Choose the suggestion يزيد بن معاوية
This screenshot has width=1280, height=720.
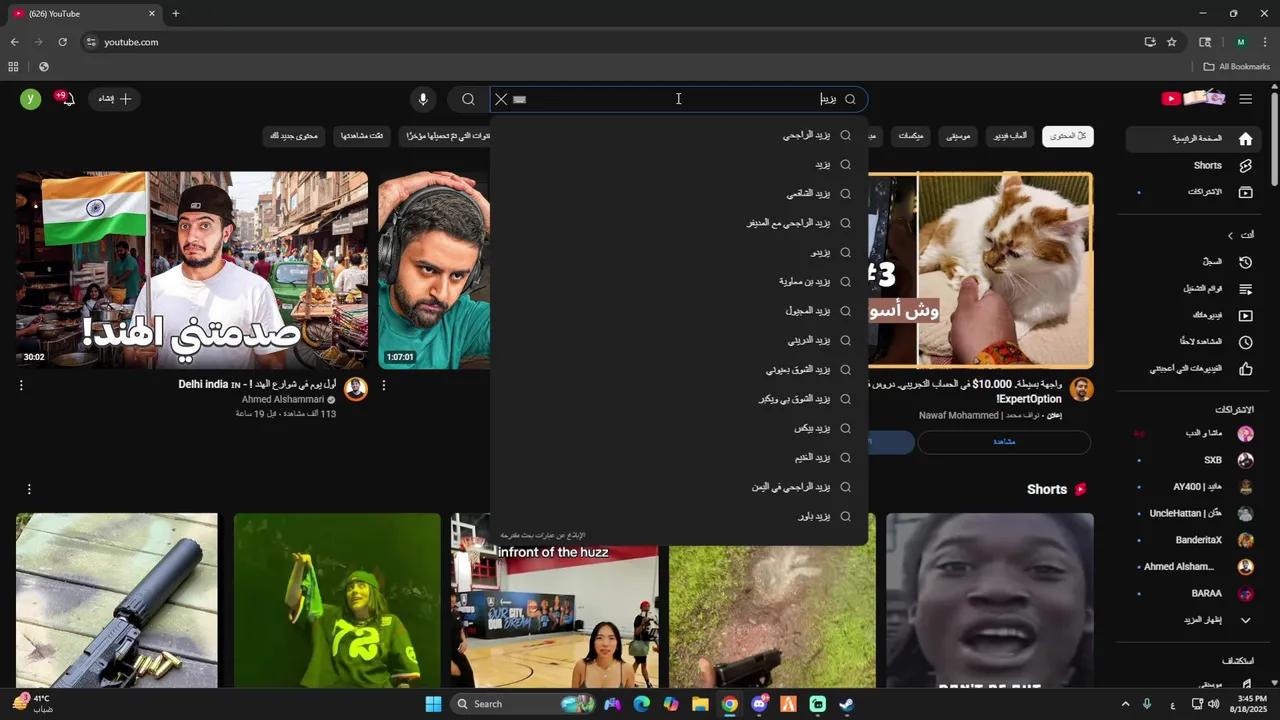(x=679, y=282)
